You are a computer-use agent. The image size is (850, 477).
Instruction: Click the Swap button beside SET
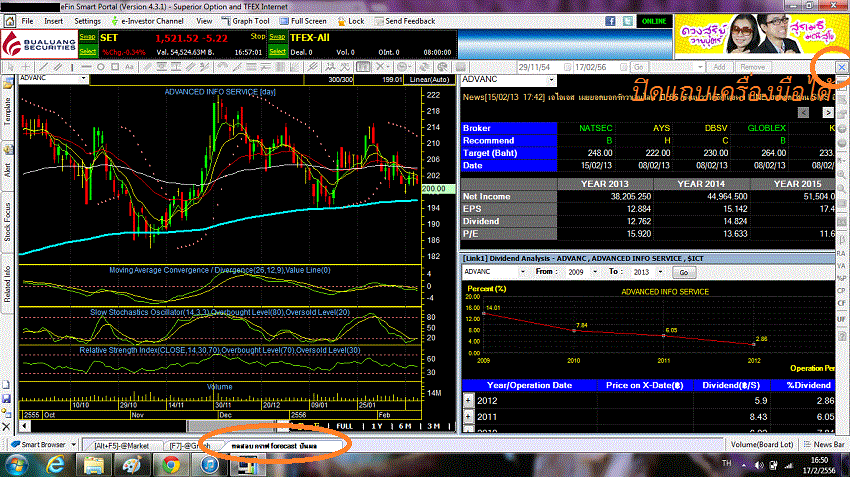click(x=87, y=37)
